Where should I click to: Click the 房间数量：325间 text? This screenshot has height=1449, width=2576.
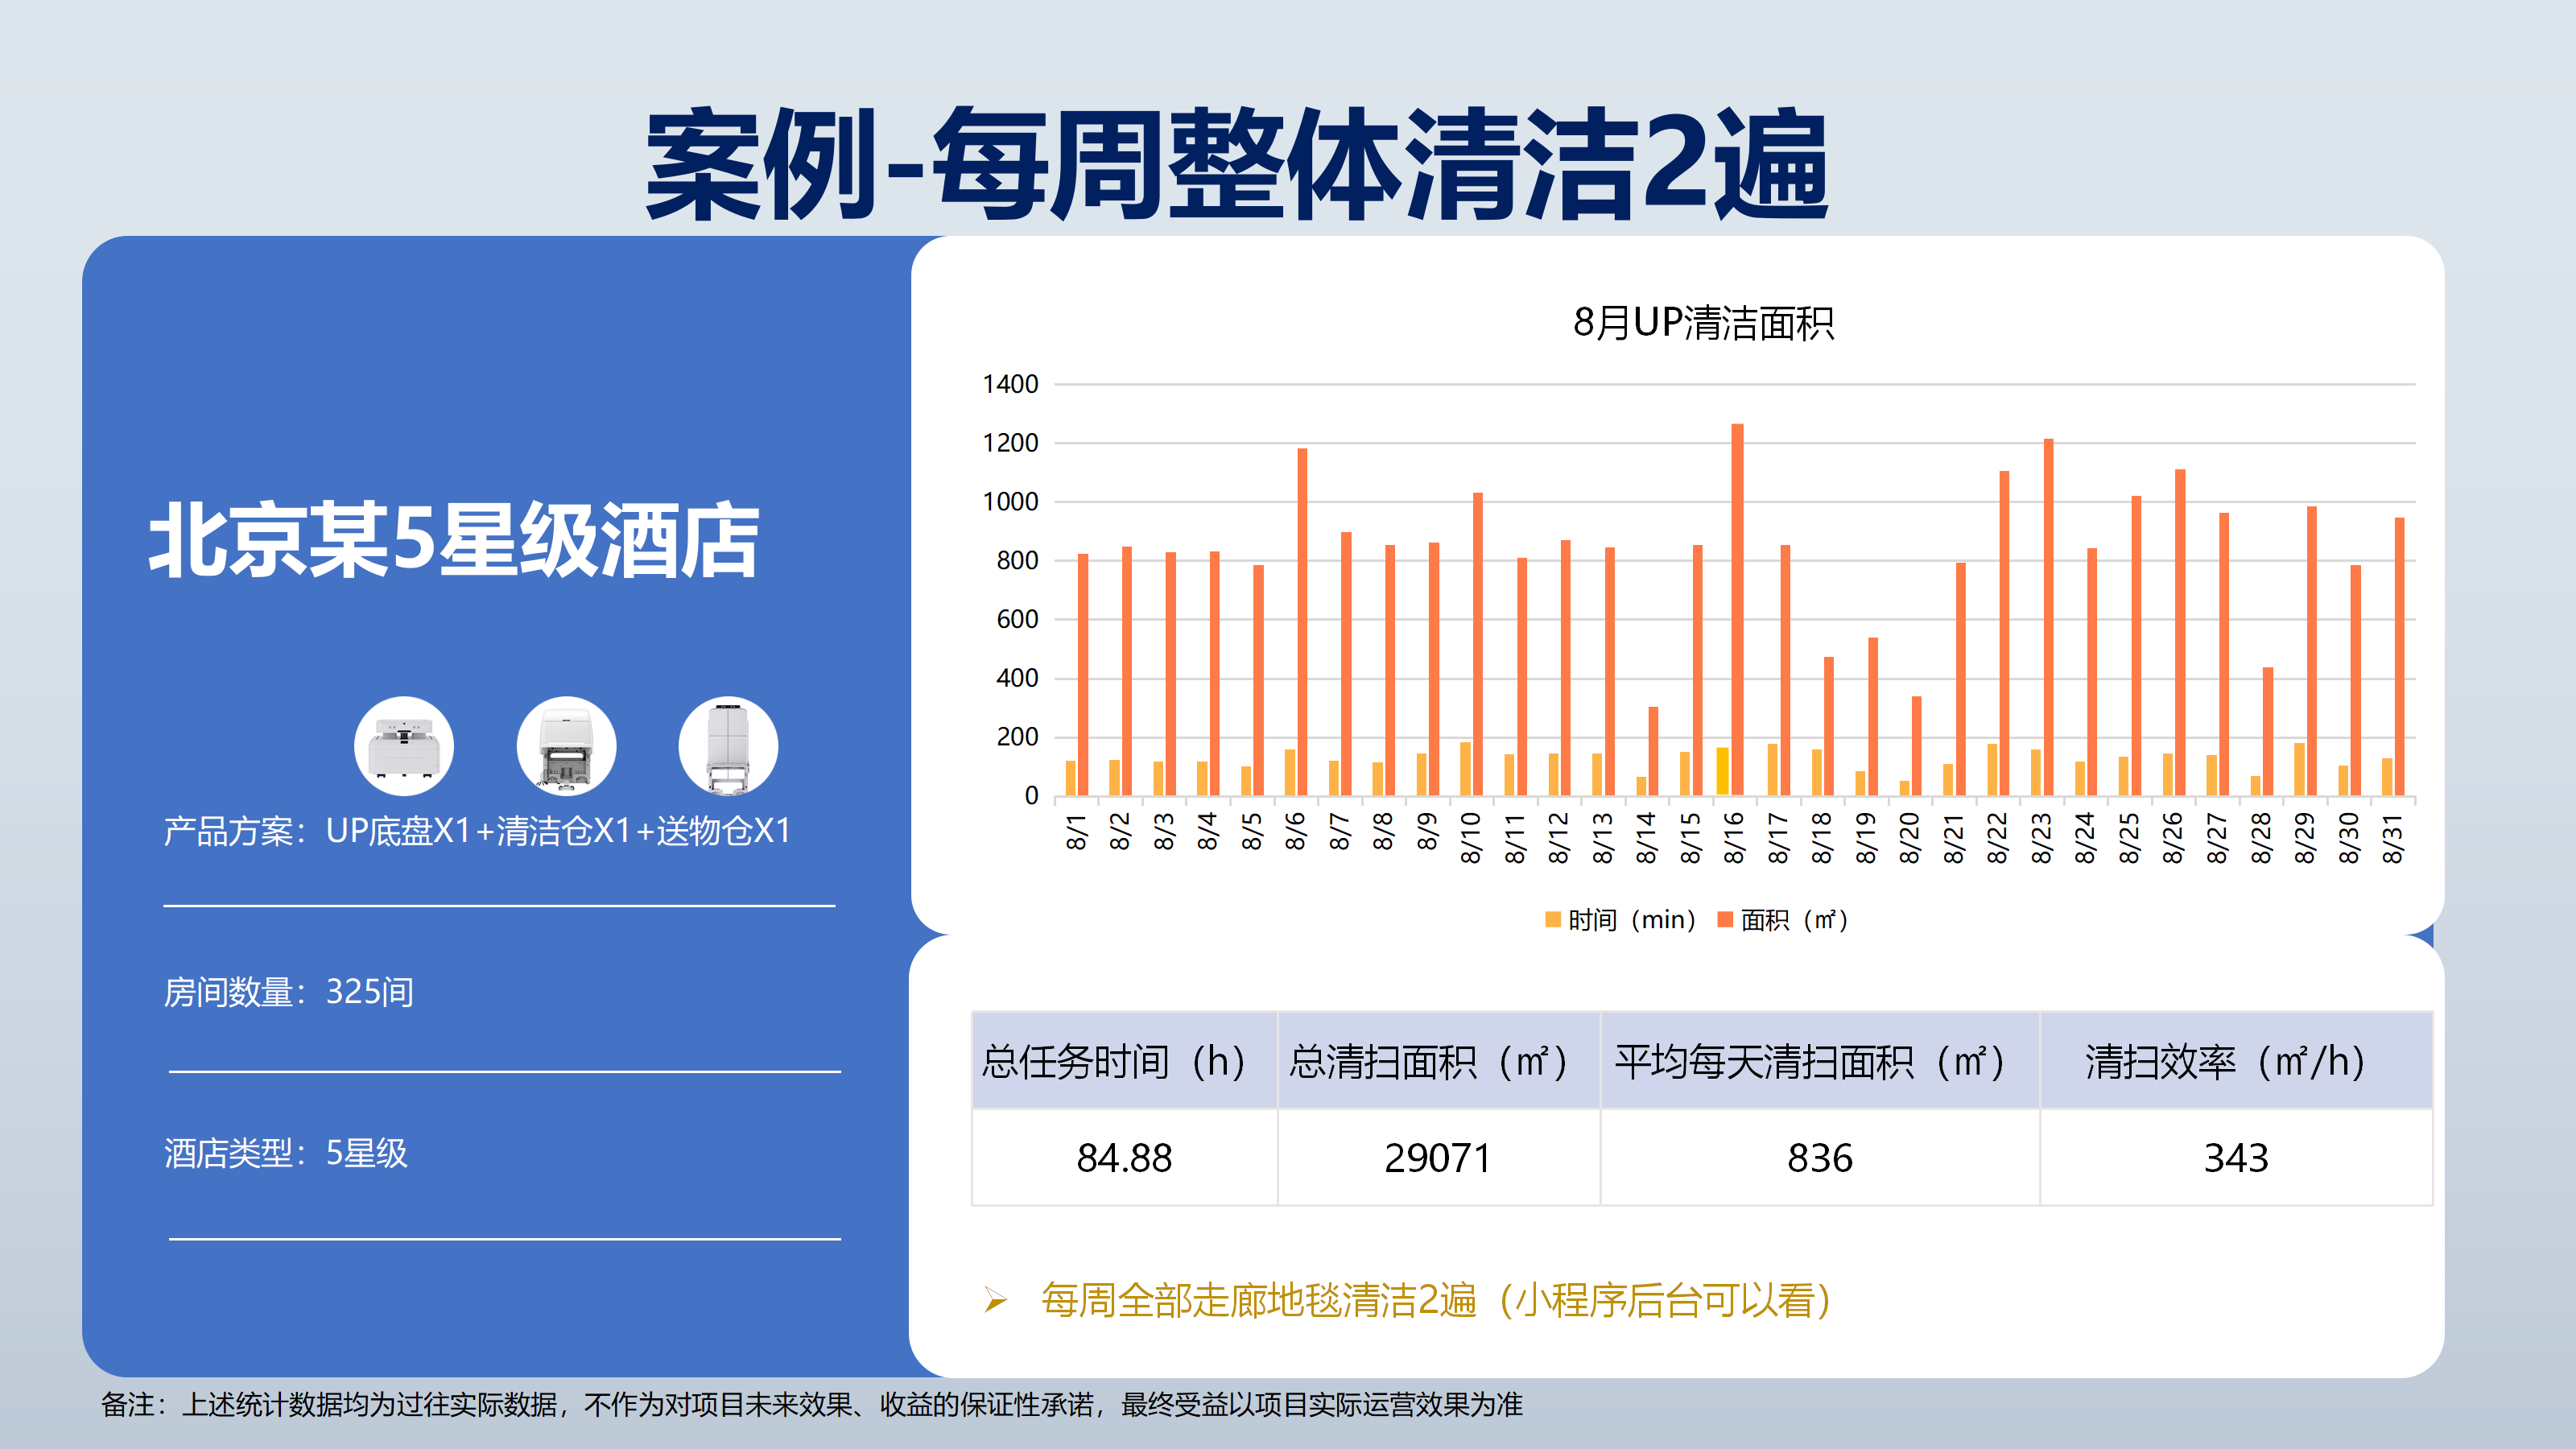(289, 992)
